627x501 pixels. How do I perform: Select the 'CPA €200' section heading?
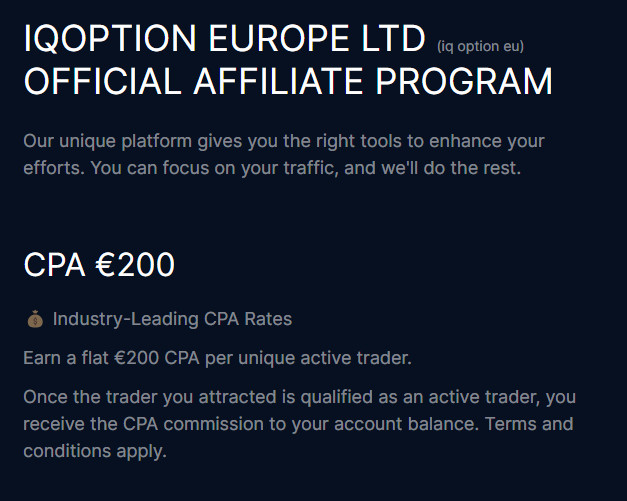99,265
